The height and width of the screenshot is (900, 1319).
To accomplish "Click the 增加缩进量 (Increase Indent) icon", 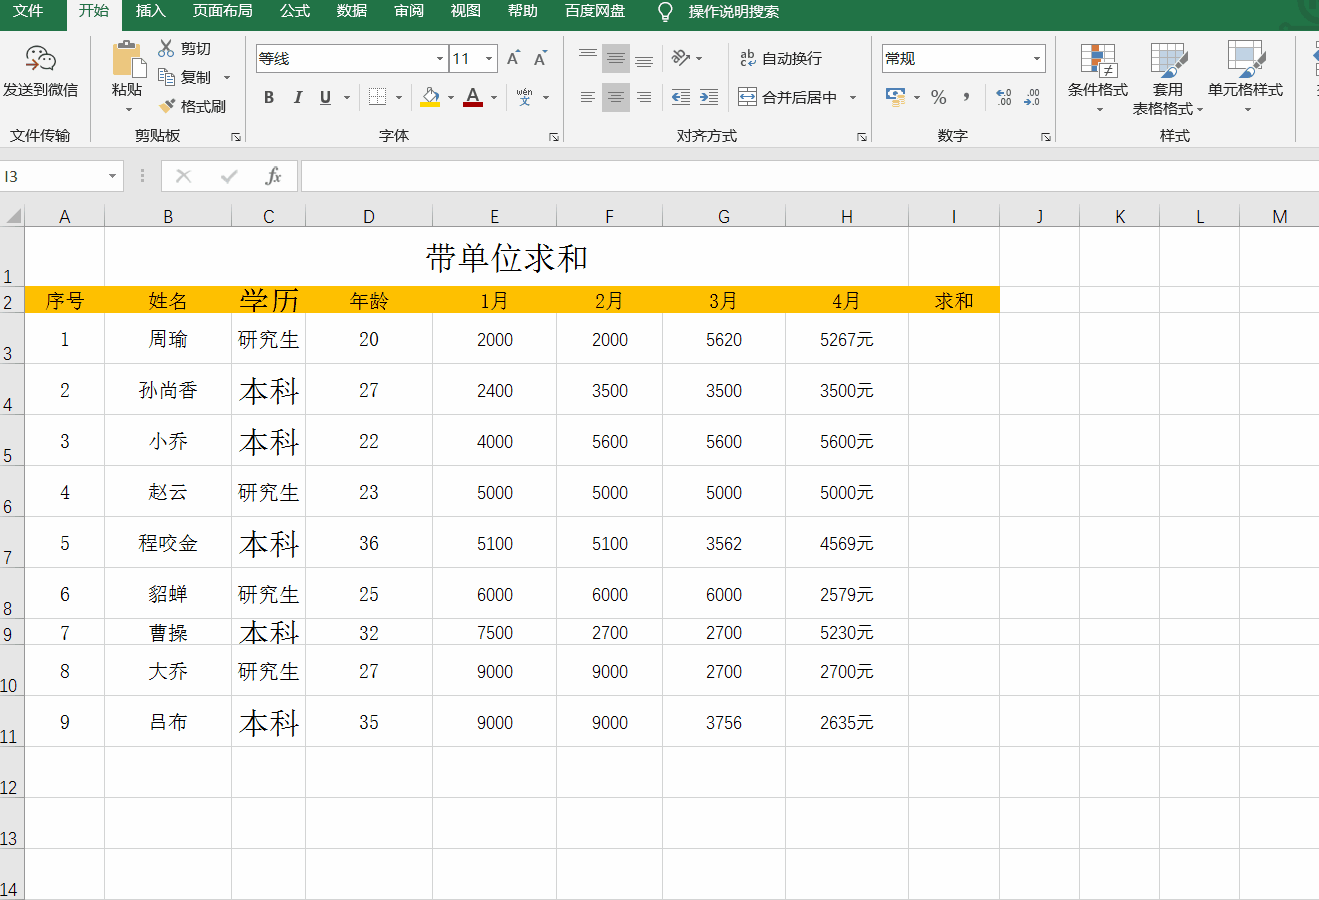I will (710, 97).
